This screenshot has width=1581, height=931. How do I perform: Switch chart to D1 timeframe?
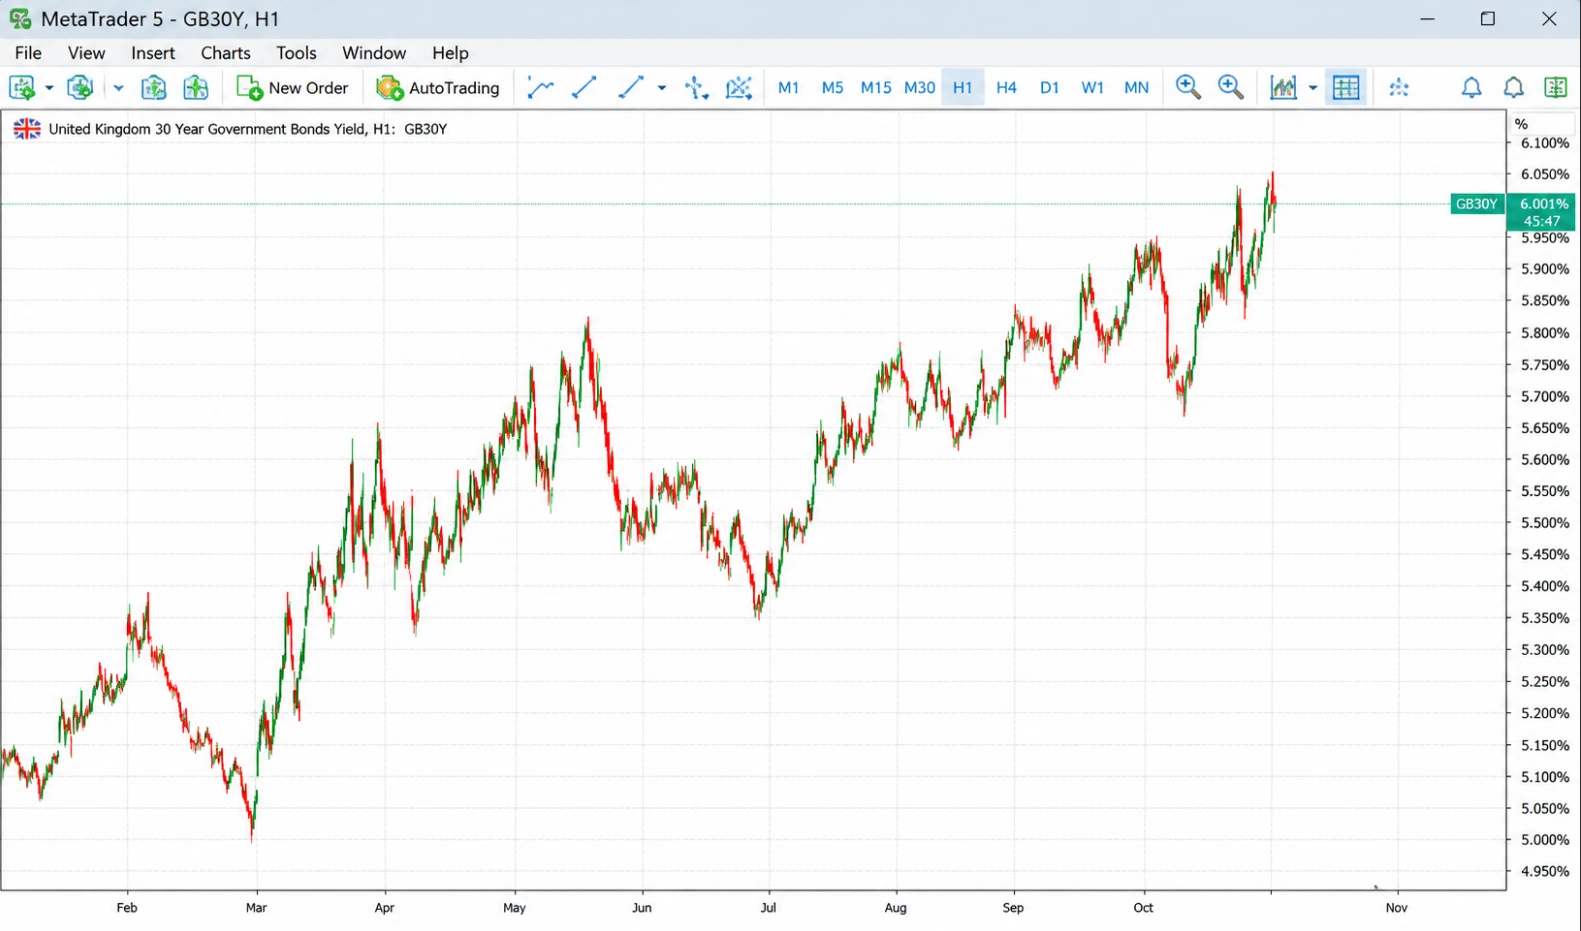[x=1049, y=88]
